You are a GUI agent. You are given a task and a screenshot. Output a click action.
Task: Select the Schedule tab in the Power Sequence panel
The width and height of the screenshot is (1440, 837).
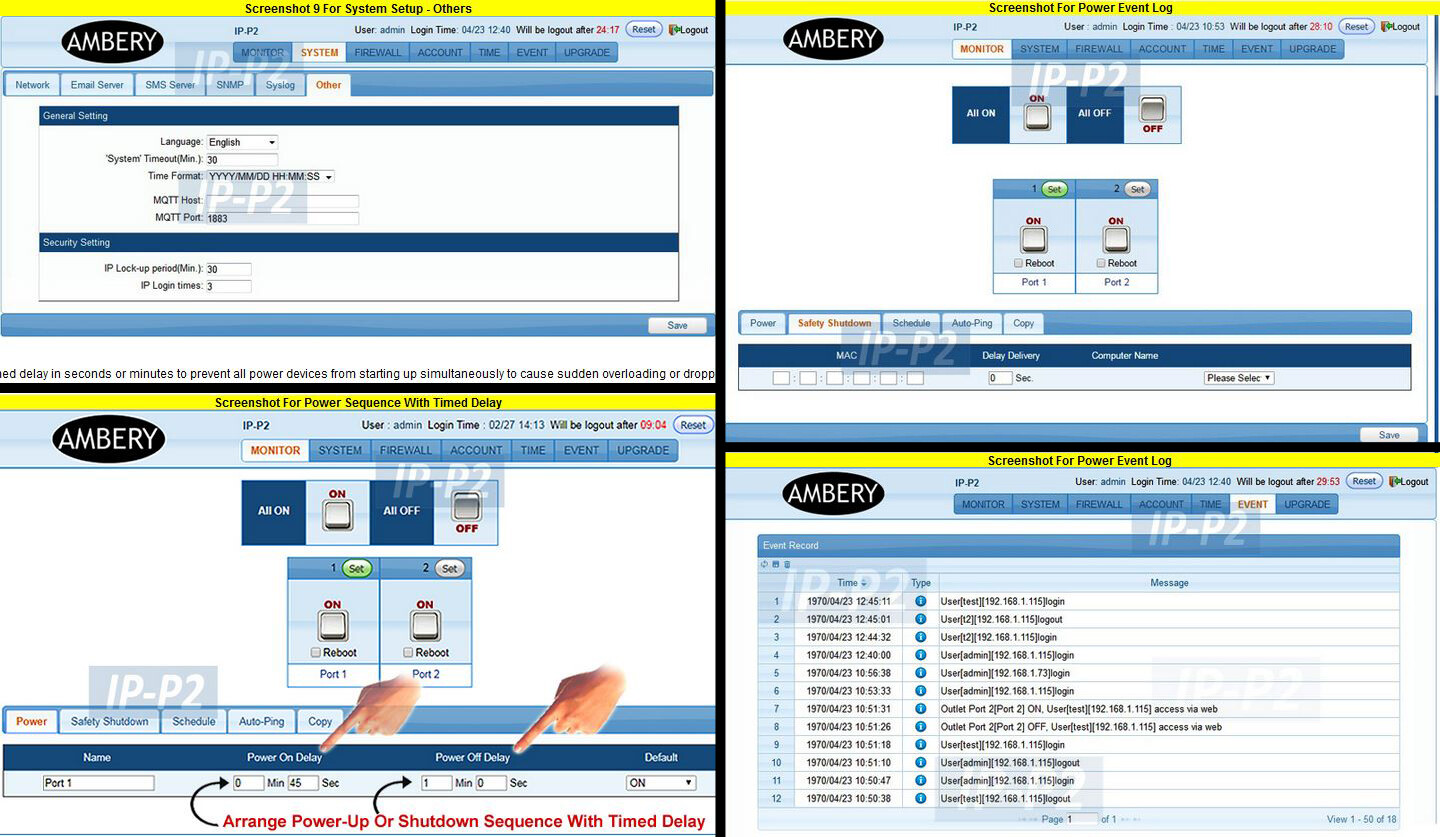pos(194,721)
